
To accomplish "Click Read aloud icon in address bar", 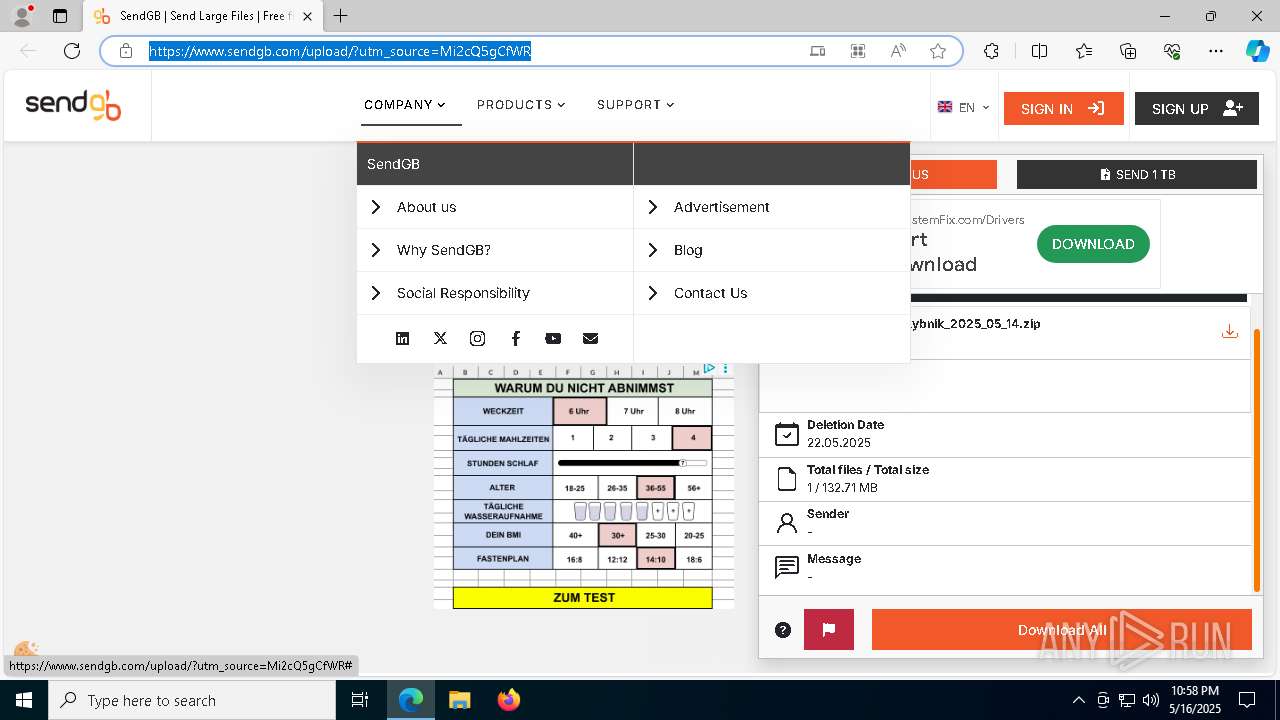I will 898,51.
